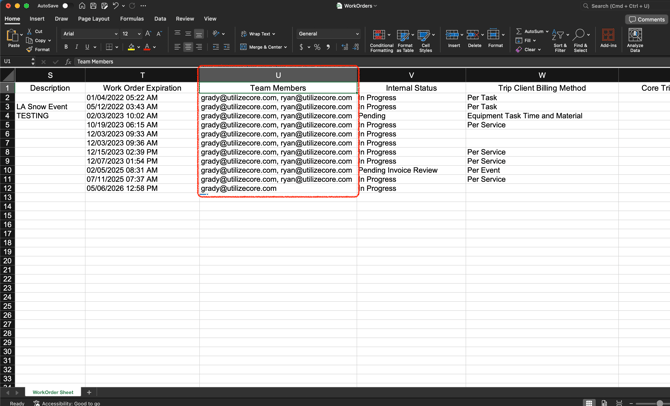Click the Name Box showing U1
The width and height of the screenshot is (670, 406).
pyautogui.click(x=16, y=62)
